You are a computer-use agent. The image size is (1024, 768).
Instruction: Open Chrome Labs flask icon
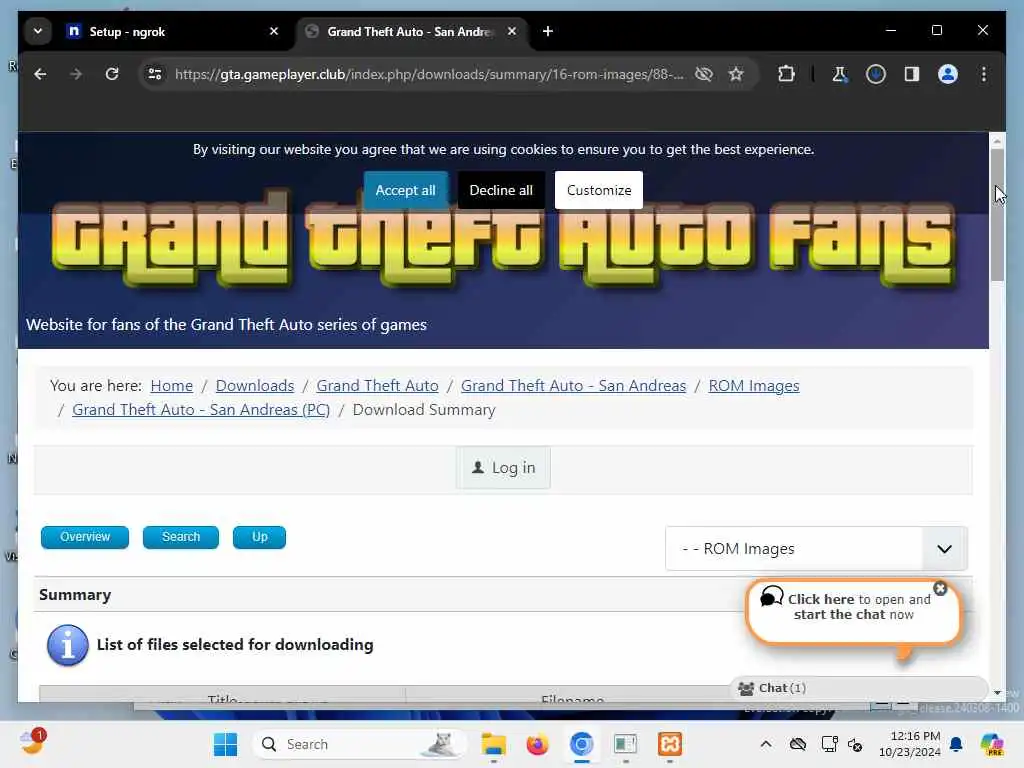pyautogui.click(x=839, y=74)
